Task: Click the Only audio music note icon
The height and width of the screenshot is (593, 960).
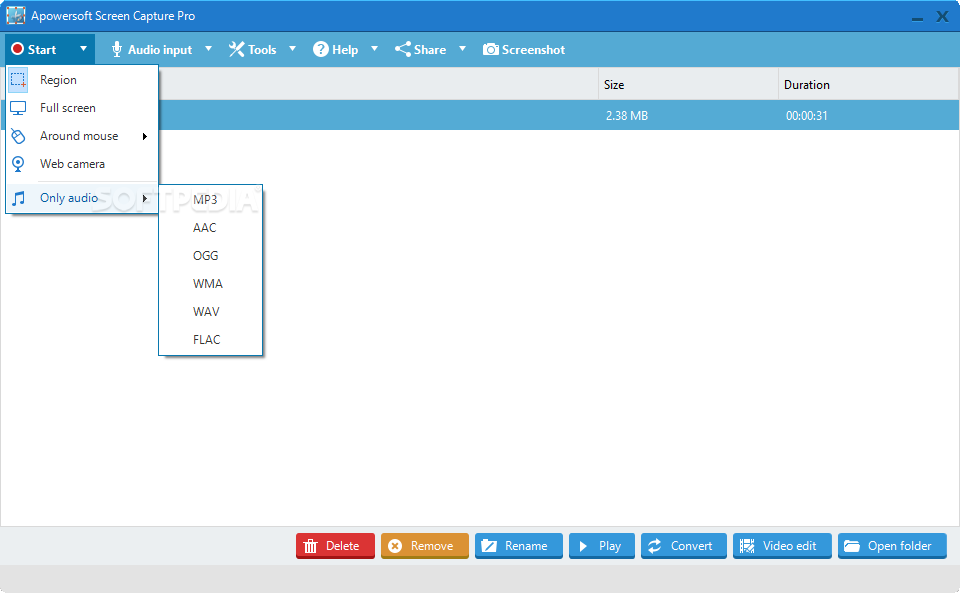Action: pyautogui.click(x=19, y=198)
